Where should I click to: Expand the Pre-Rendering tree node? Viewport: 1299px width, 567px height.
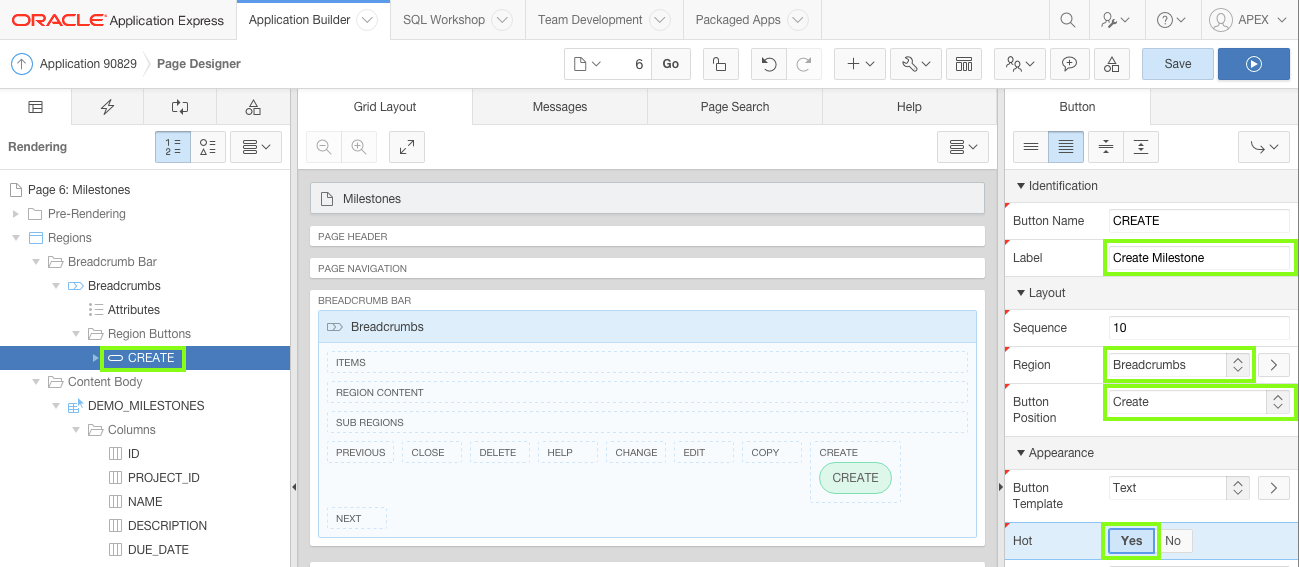(16, 214)
